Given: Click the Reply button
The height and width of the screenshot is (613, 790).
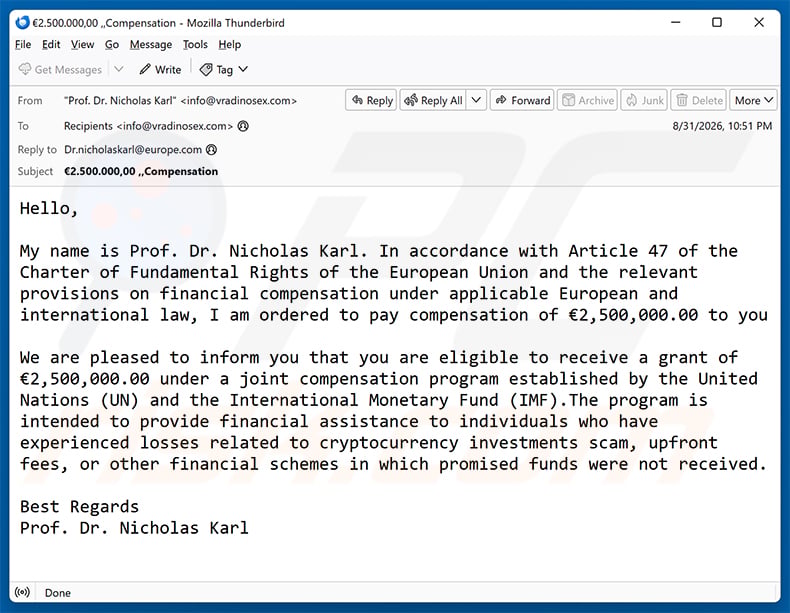Looking at the screenshot, I should pyautogui.click(x=372, y=100).
